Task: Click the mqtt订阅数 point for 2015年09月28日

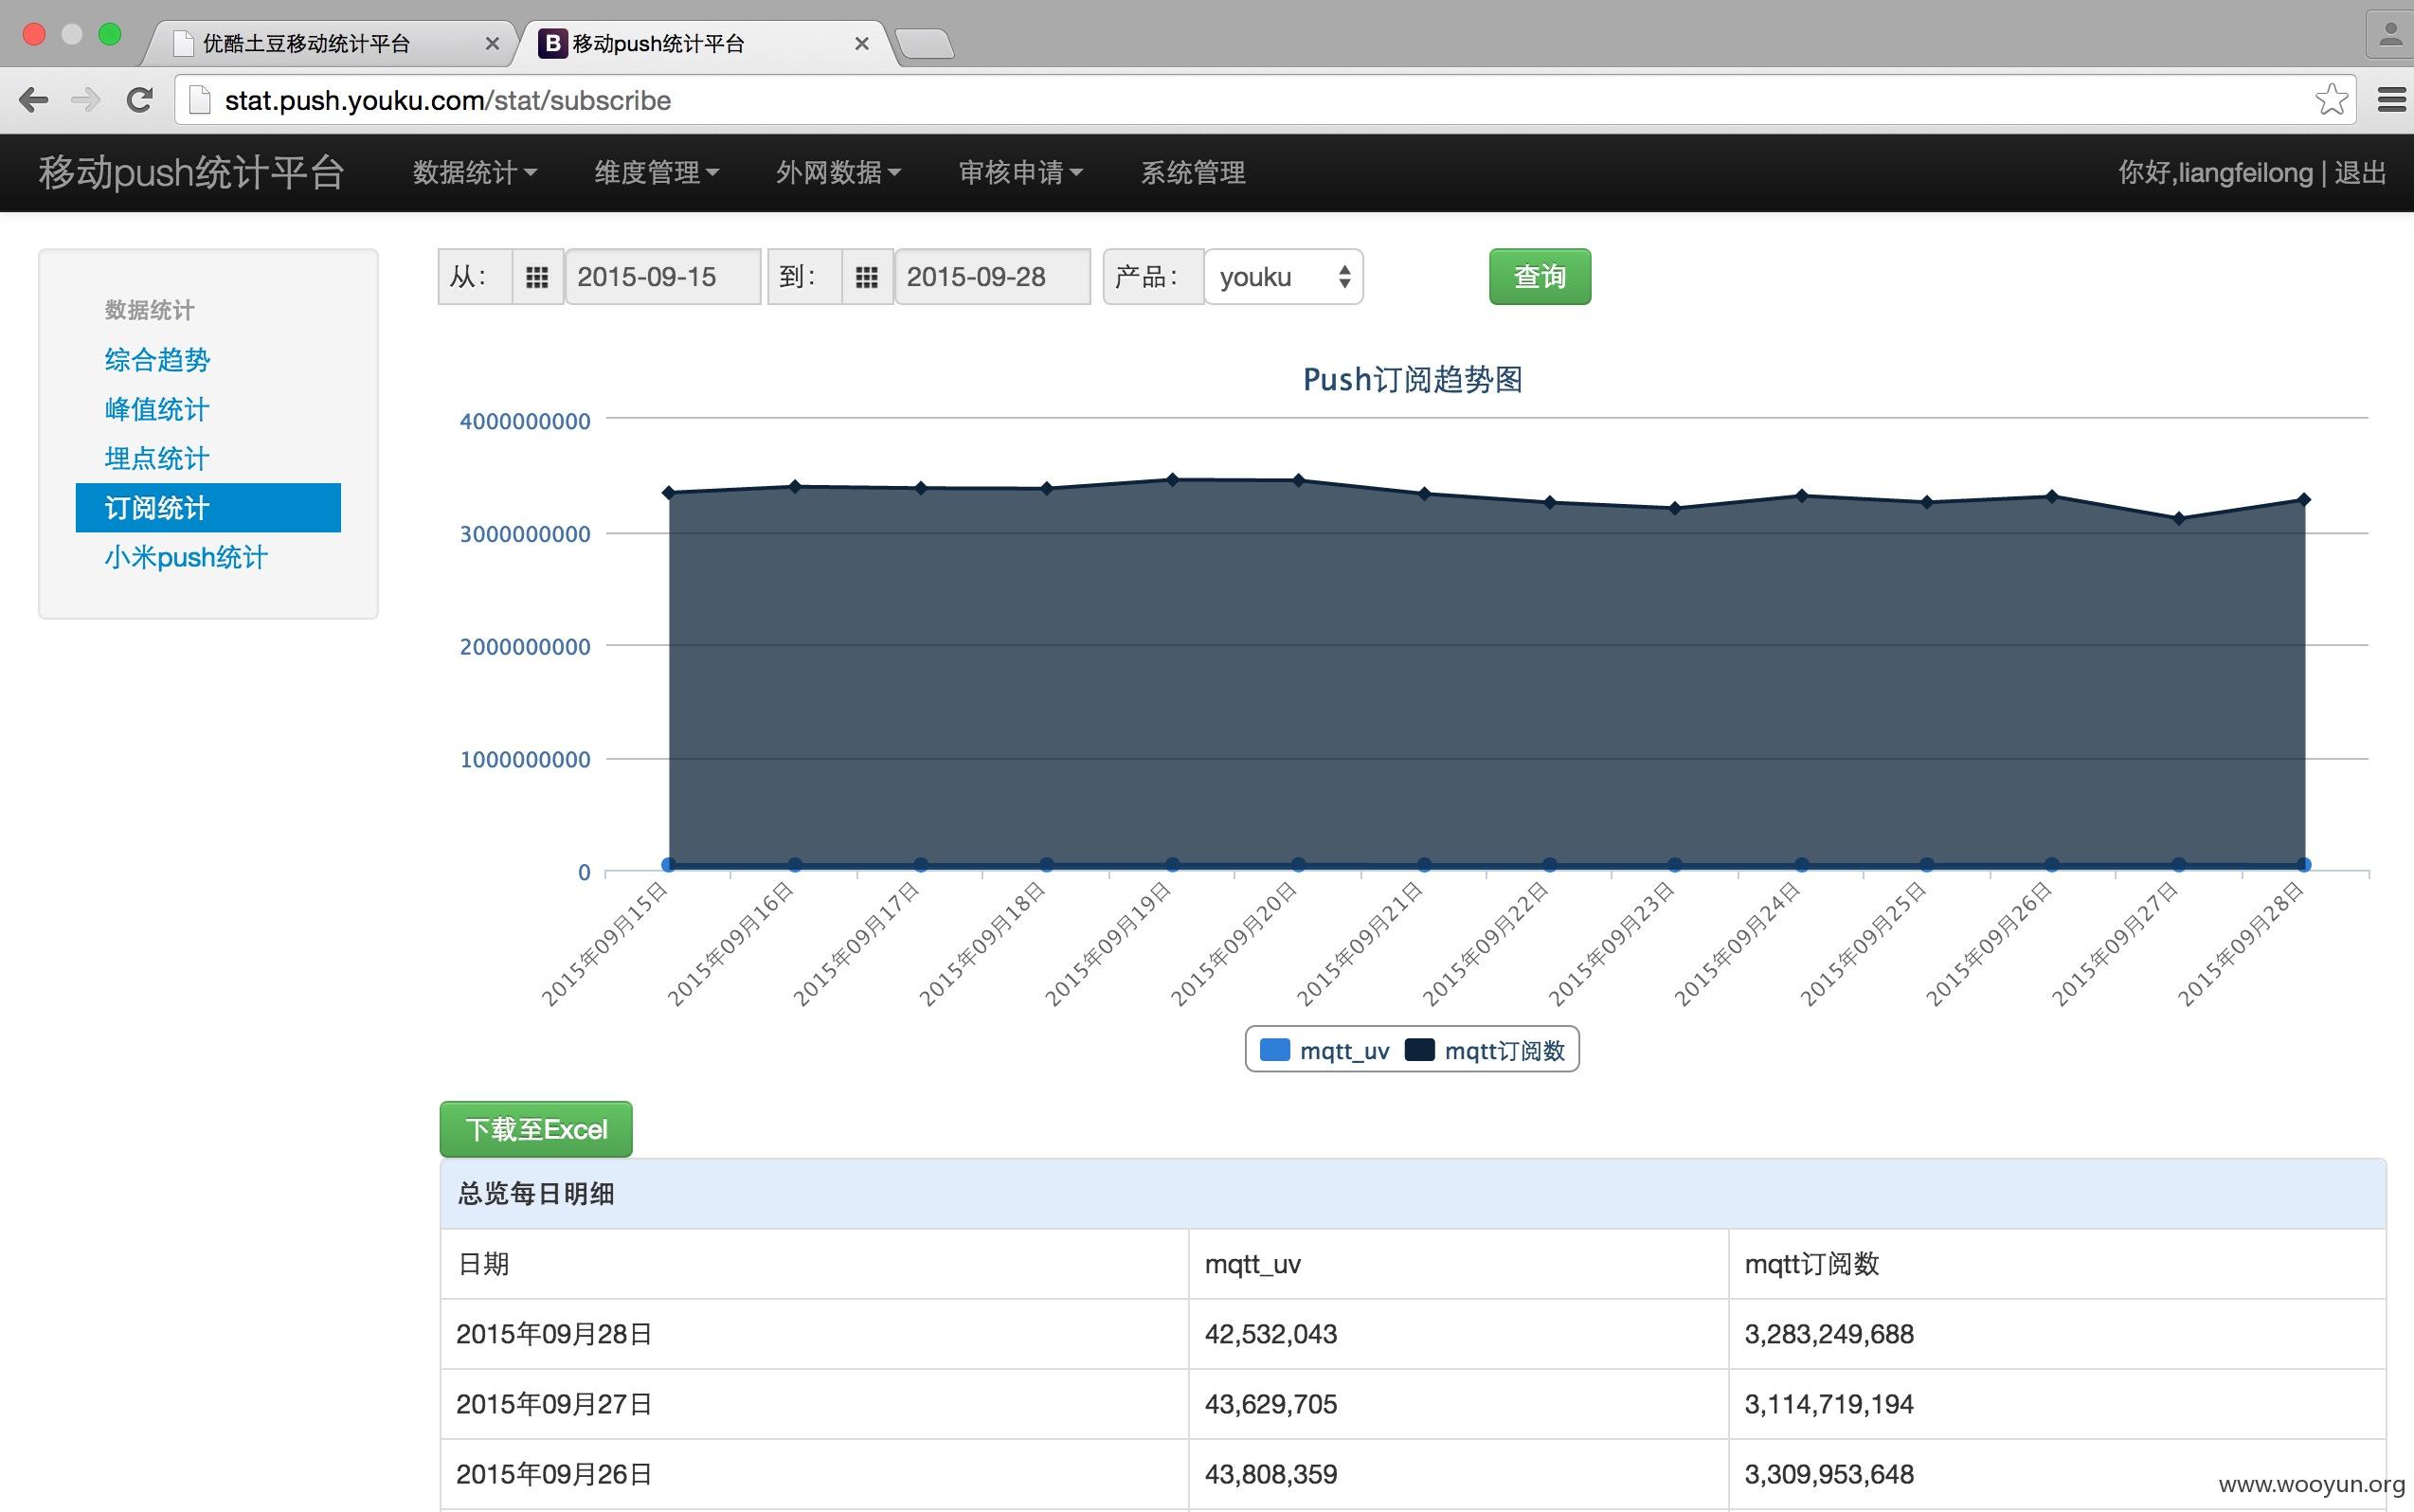Action: click(2304, 500)
